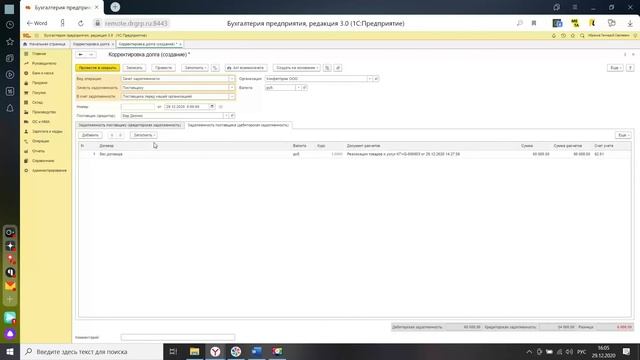
Task: Open the table Заполнить dropdown
Action: (144, 135)
